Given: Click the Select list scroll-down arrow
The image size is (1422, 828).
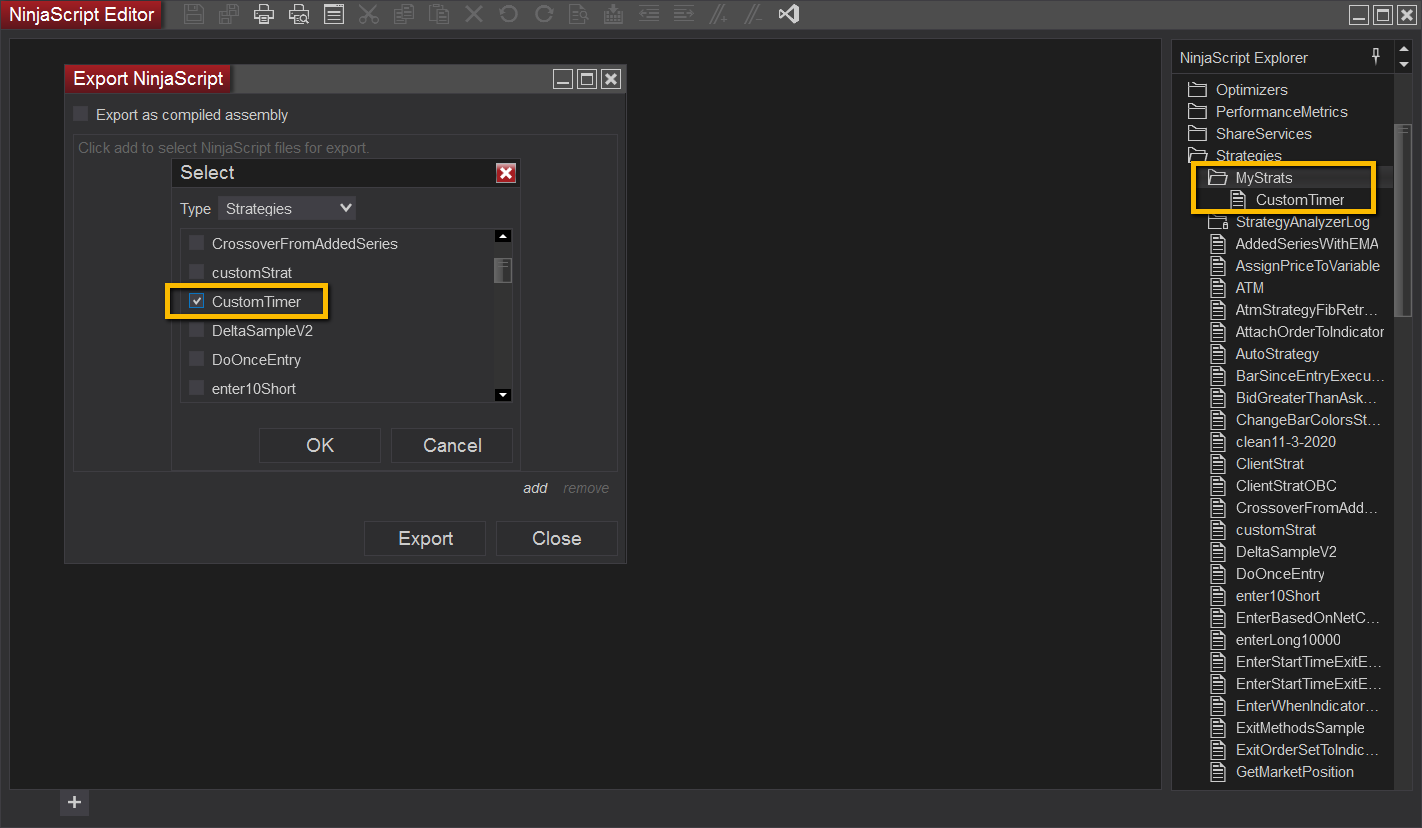Looking at the screenshot, I should tap(503, 395).
